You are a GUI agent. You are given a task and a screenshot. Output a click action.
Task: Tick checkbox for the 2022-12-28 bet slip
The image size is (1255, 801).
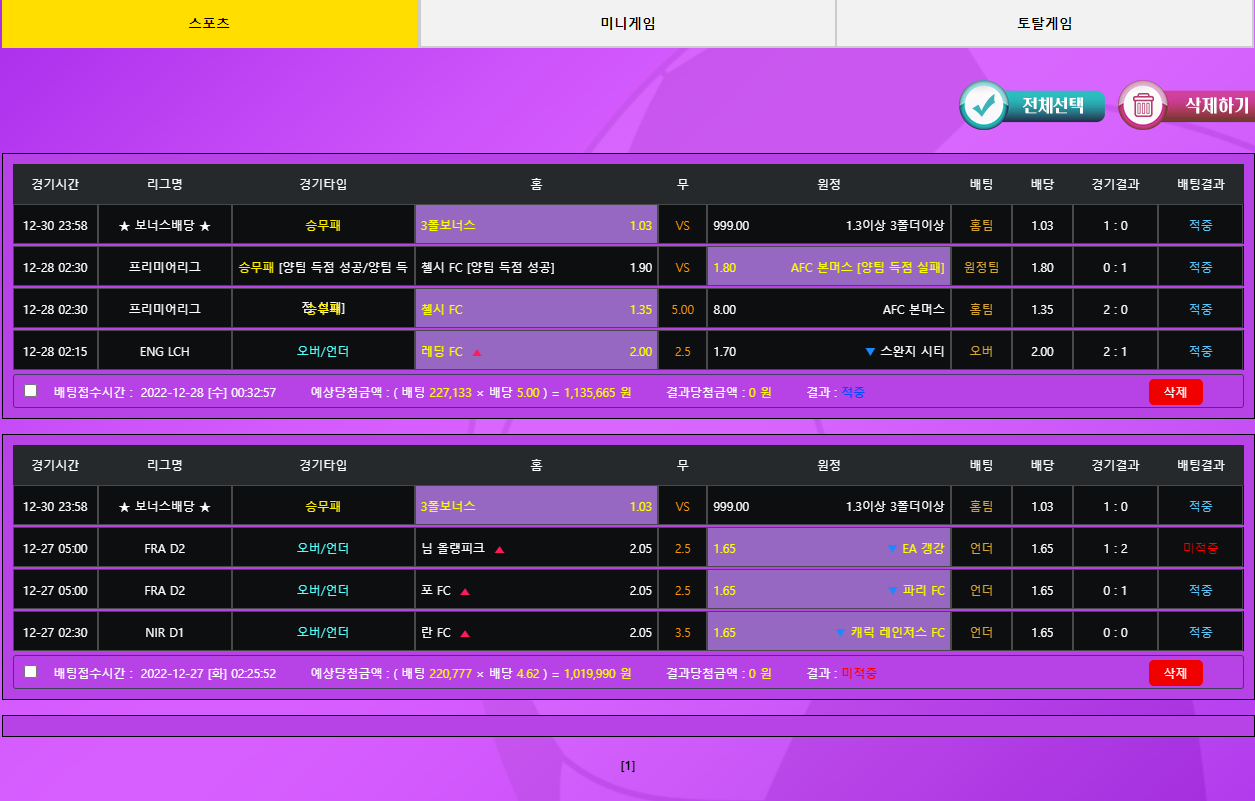[x=31, y=391]
